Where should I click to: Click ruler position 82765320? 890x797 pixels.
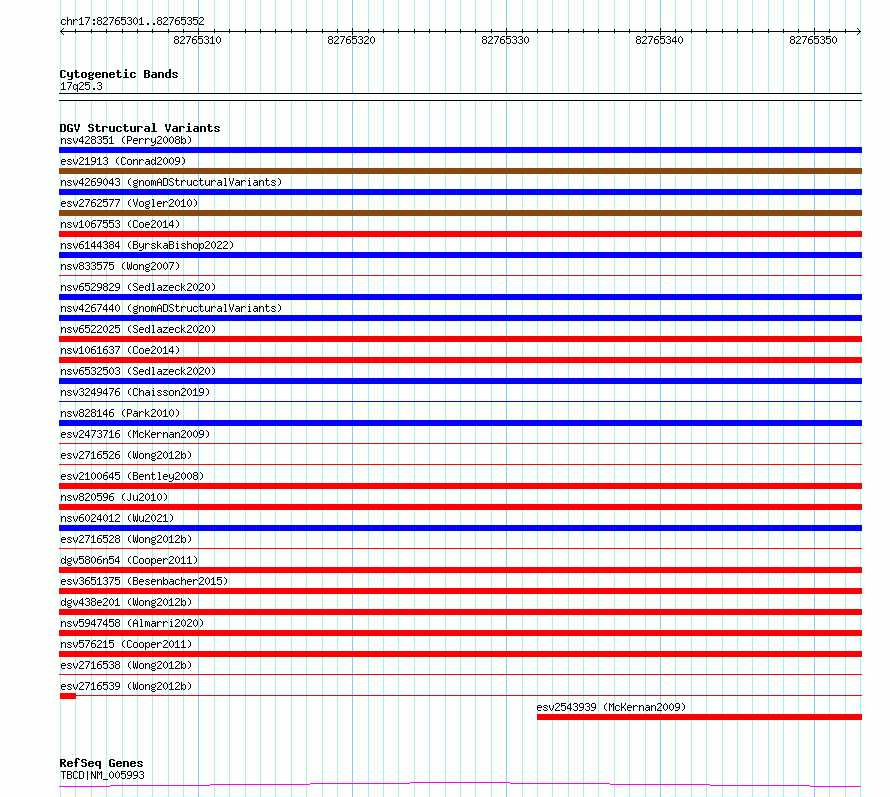pyautogui.click(x=351, y=40)
